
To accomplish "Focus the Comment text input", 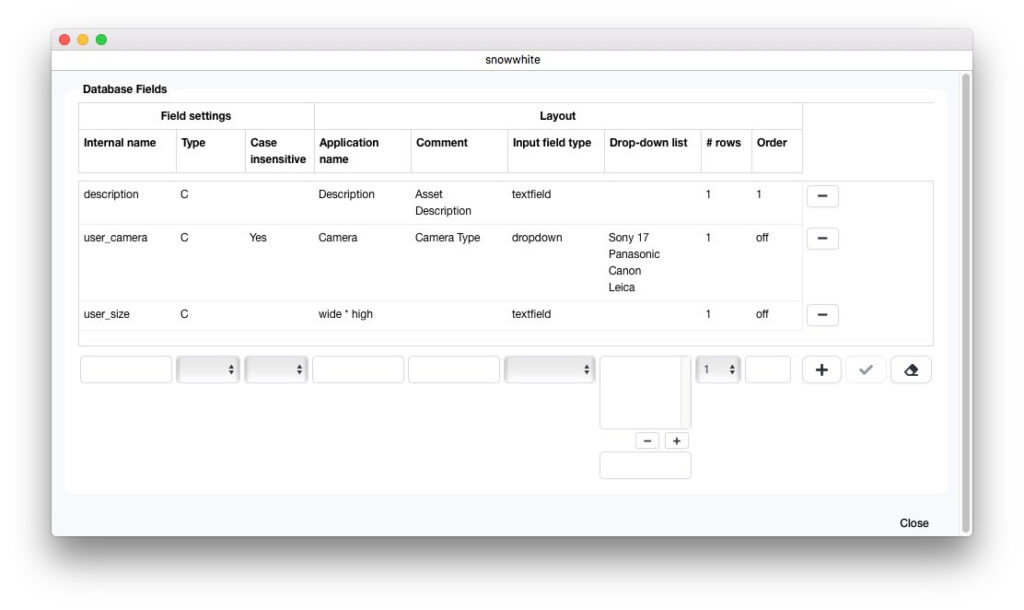I will pos(454,370).
